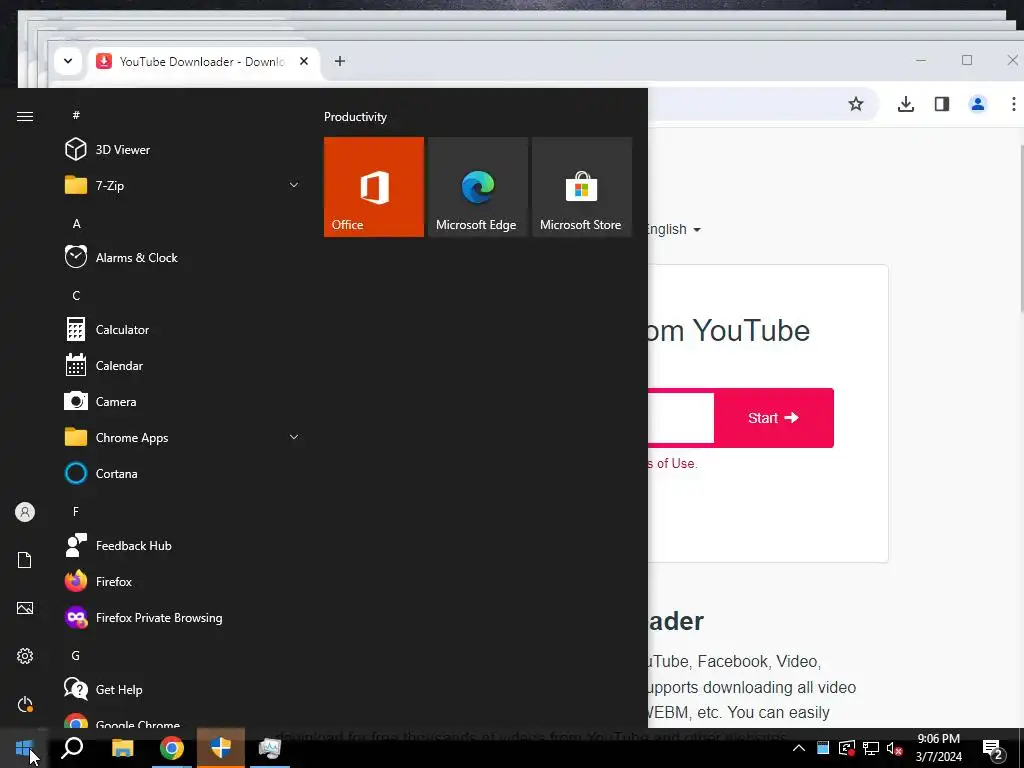Viewport: 1024px width, 768px height.
Task: Open a new Chrome tab
Action: [x=340, y=61]
